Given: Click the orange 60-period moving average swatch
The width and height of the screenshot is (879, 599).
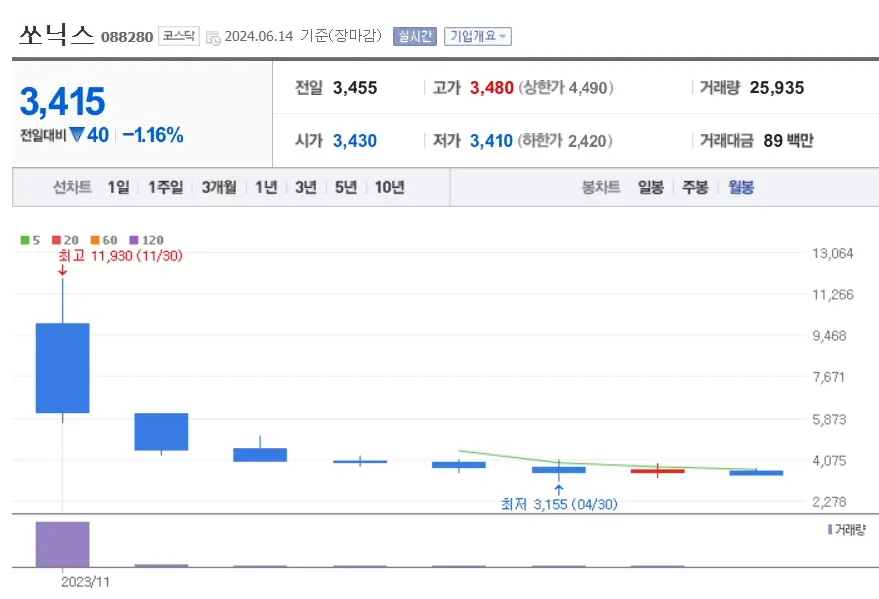Looking at the screenshot, I should tap(95, 240).
